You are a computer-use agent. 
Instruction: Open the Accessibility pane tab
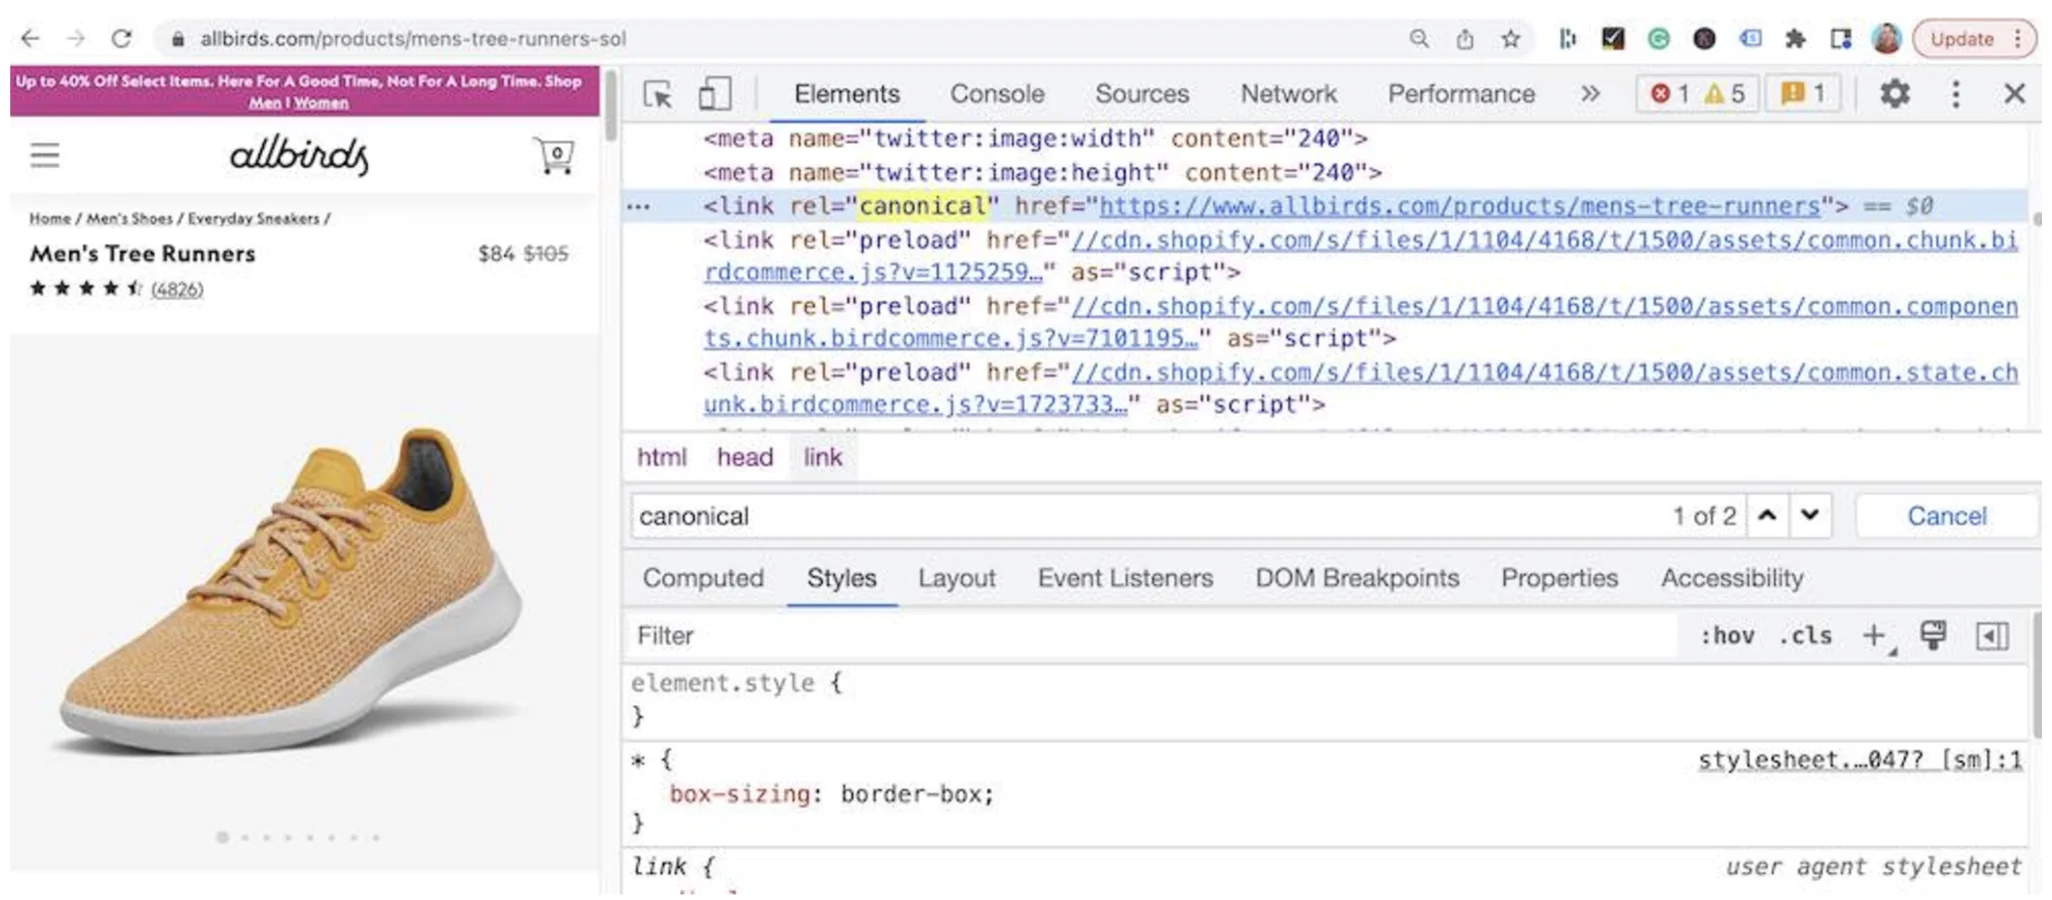[1732, 578]
